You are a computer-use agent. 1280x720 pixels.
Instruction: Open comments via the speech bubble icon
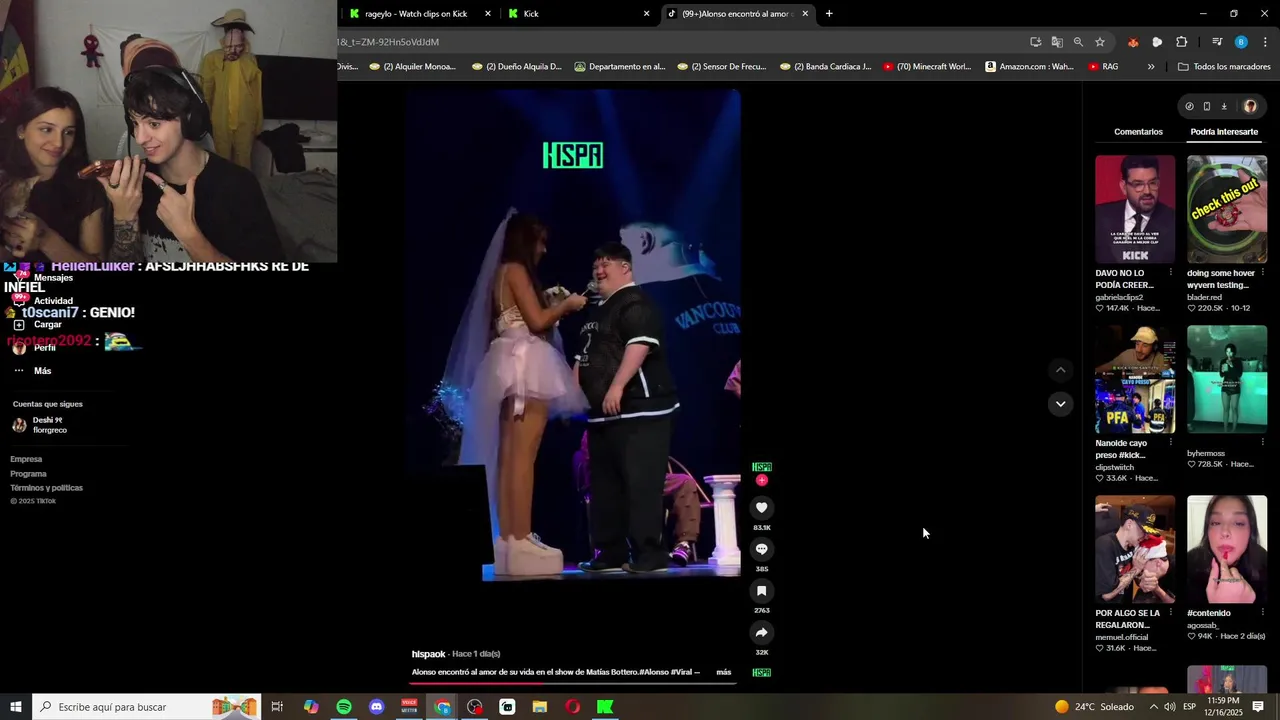pyautogui.click(x=761, y=549)
